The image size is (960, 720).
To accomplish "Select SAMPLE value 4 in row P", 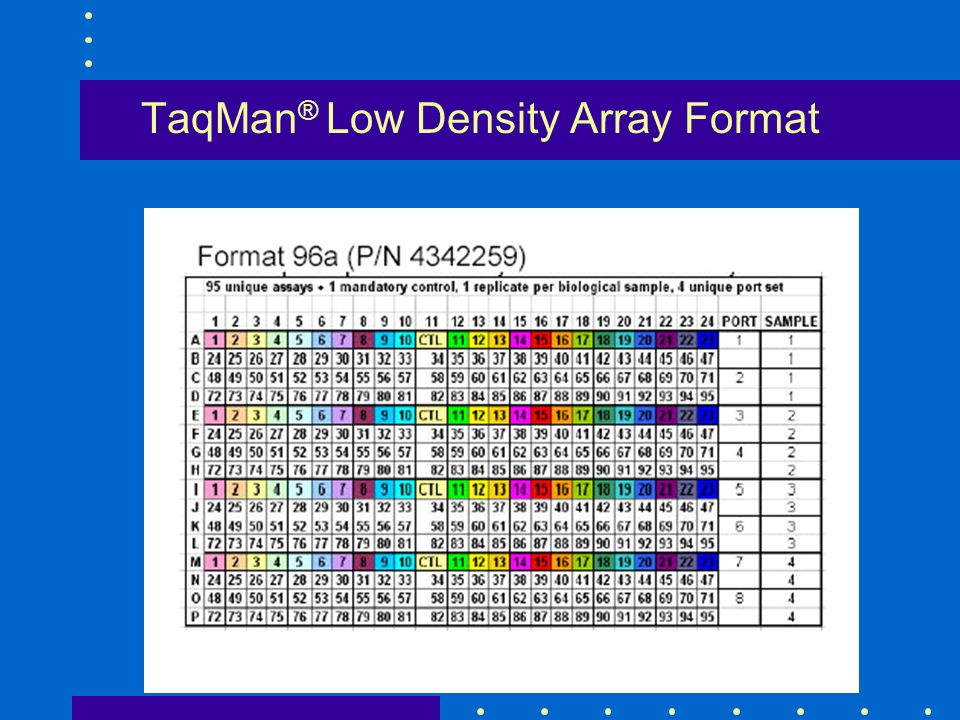I will (x=790, y=617).
